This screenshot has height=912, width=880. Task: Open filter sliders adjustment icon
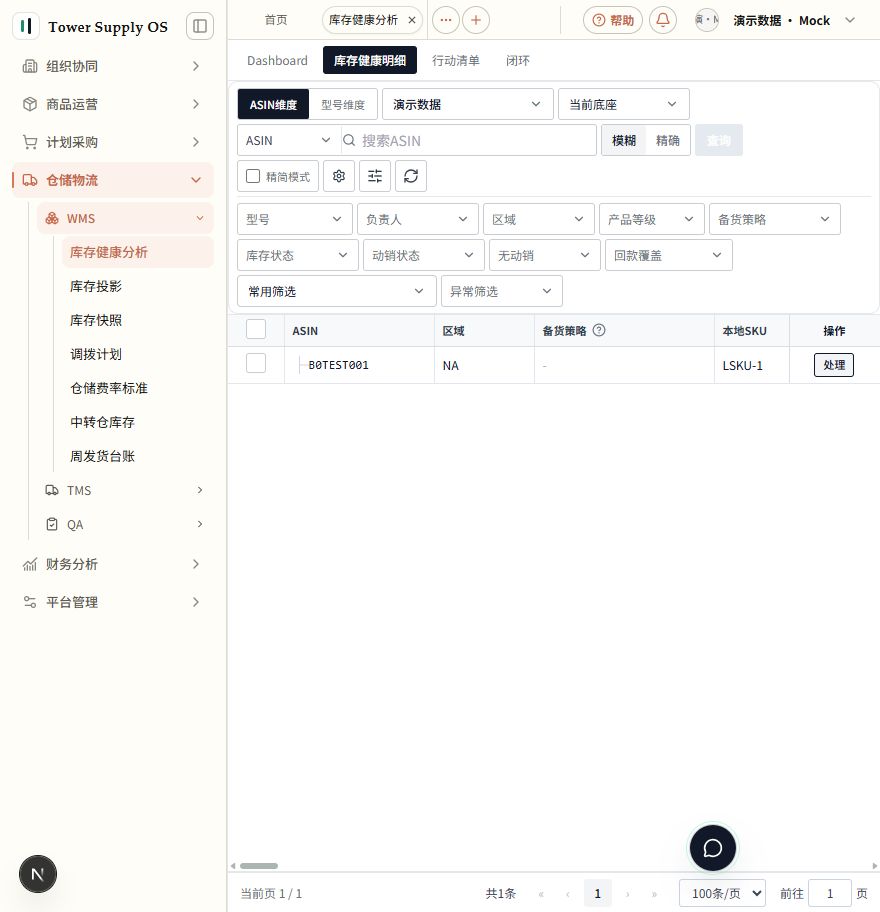click(x=375, y=176)
